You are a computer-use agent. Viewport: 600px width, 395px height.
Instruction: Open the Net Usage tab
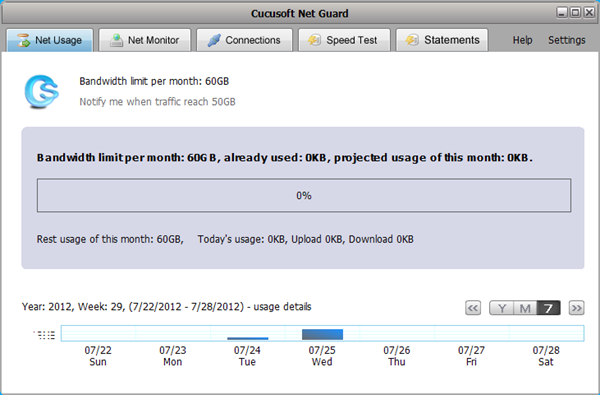point(50,40)
